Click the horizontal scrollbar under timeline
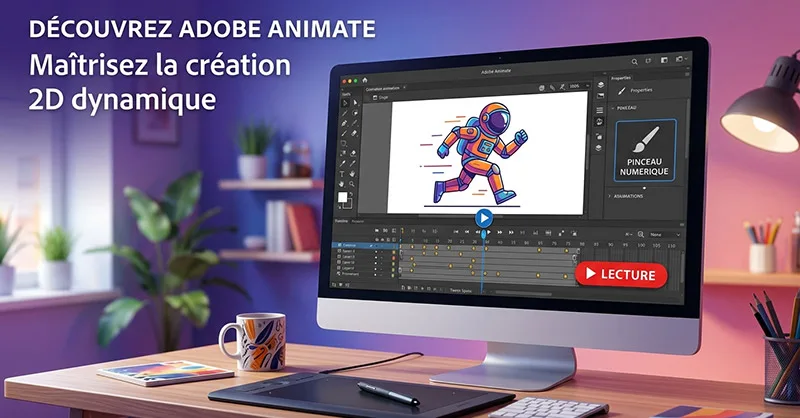 (x=522, y=293)
